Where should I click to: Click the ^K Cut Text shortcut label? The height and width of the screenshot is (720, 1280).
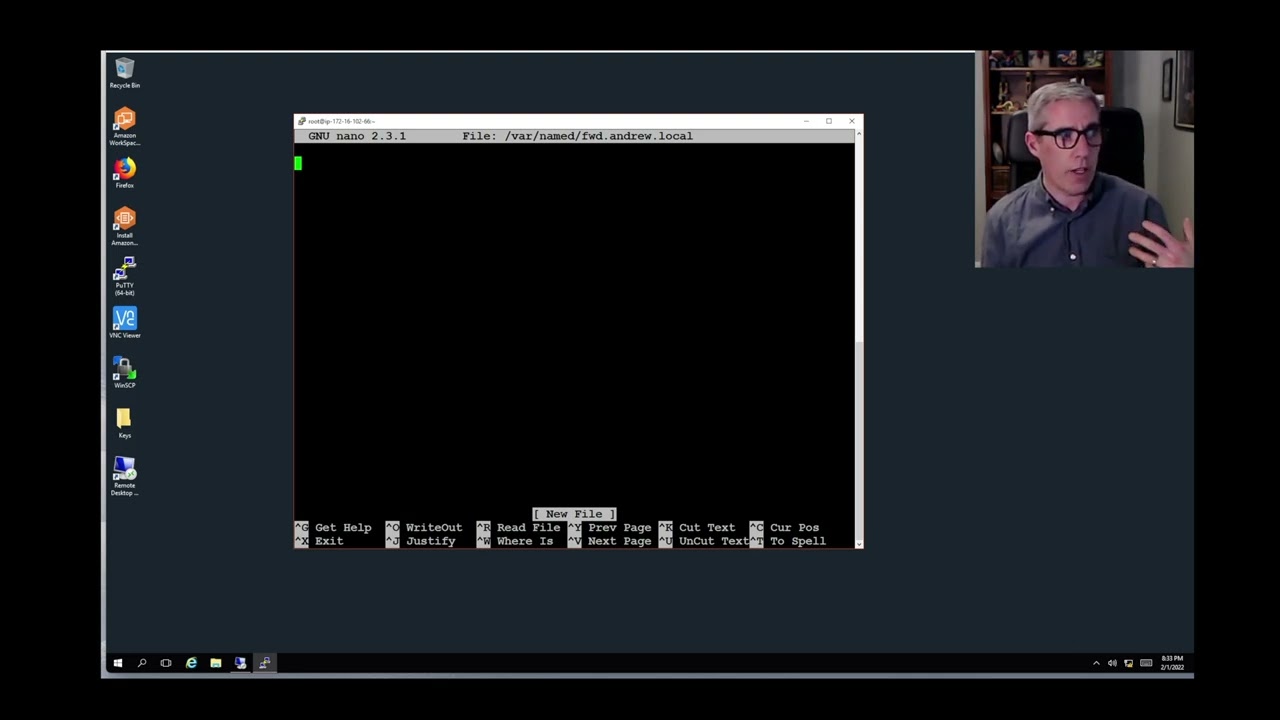pyautogui.click(x=697, y=528)
